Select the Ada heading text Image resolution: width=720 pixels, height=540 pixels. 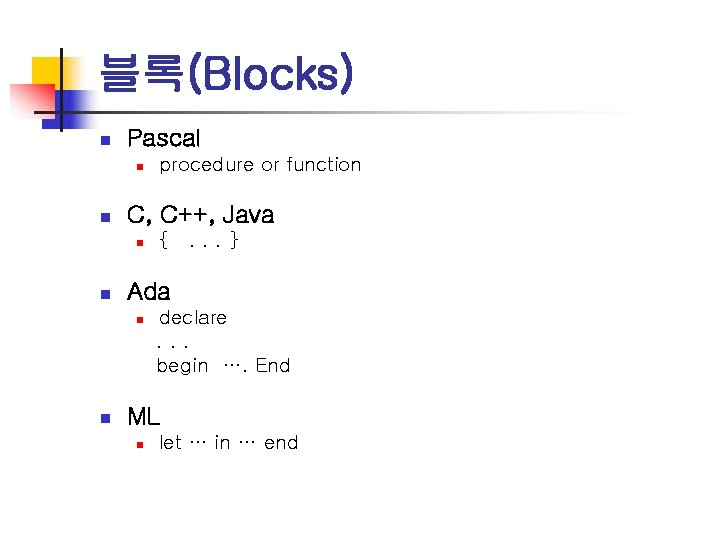coord(149,292)
